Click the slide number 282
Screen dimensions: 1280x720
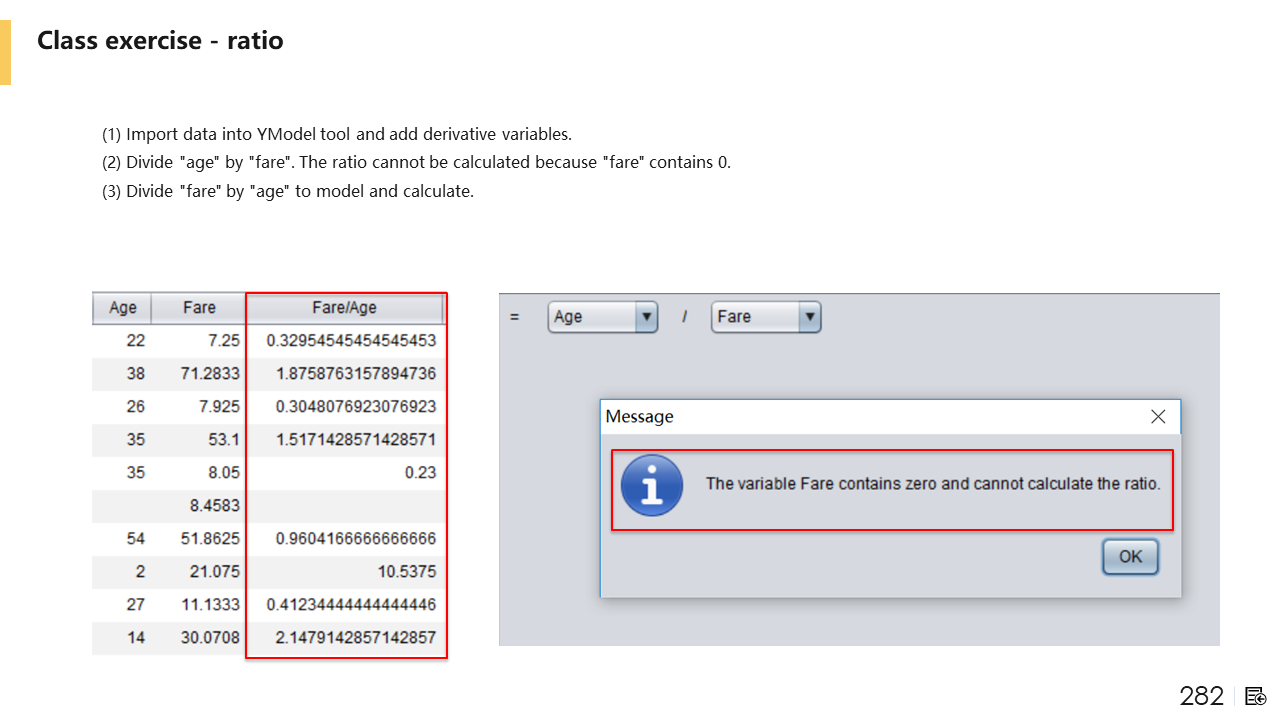click(x=1201, y=696)
